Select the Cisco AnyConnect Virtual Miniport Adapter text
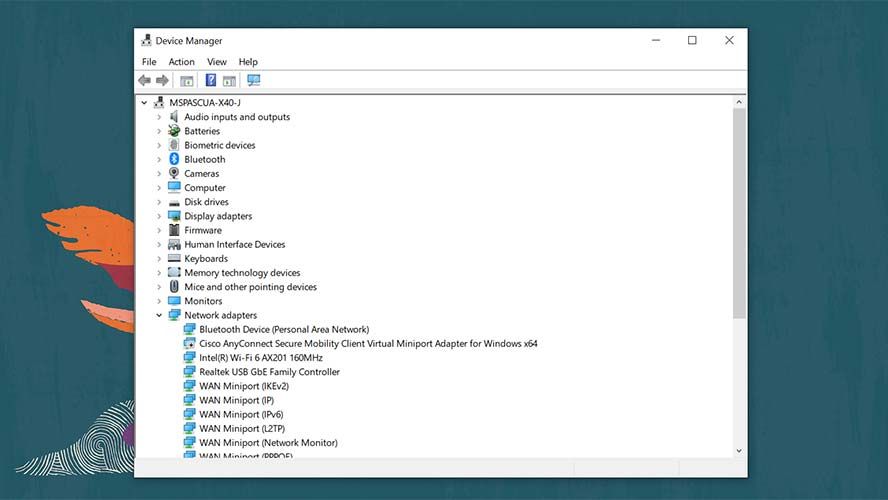This screenshot has width=888, height=500. click(x=368, y=343)
